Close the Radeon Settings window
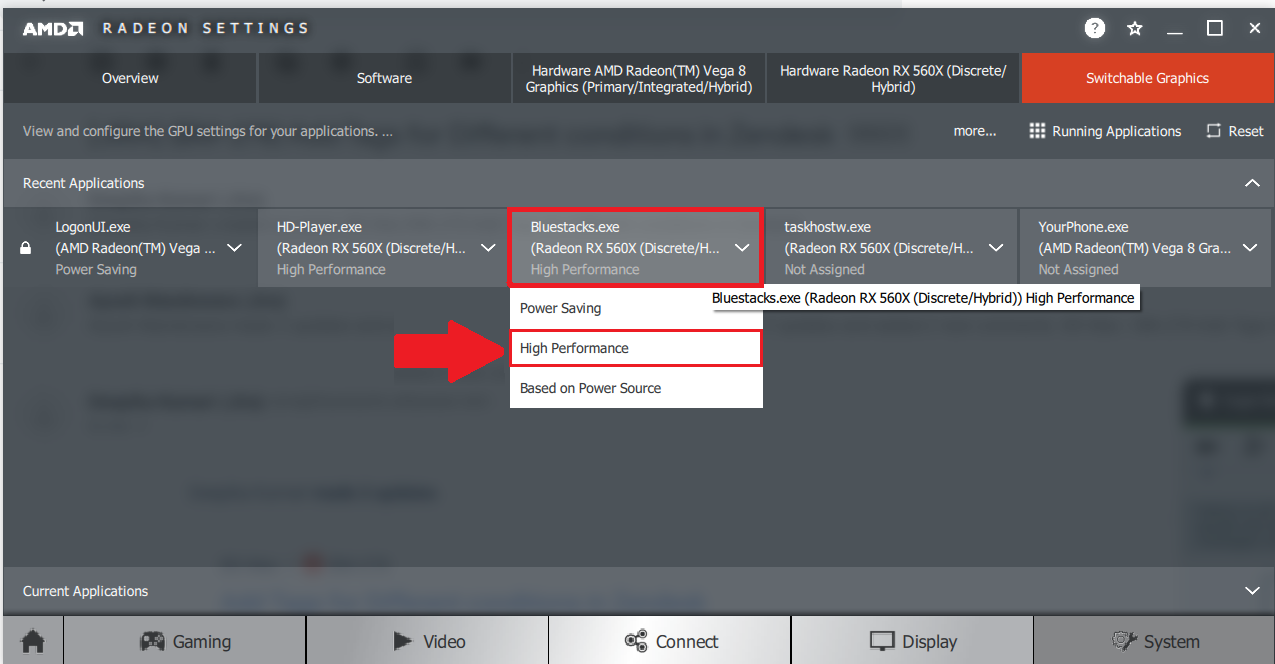The width and height of the screenshot is (1275, 664). coord(1255,28)
